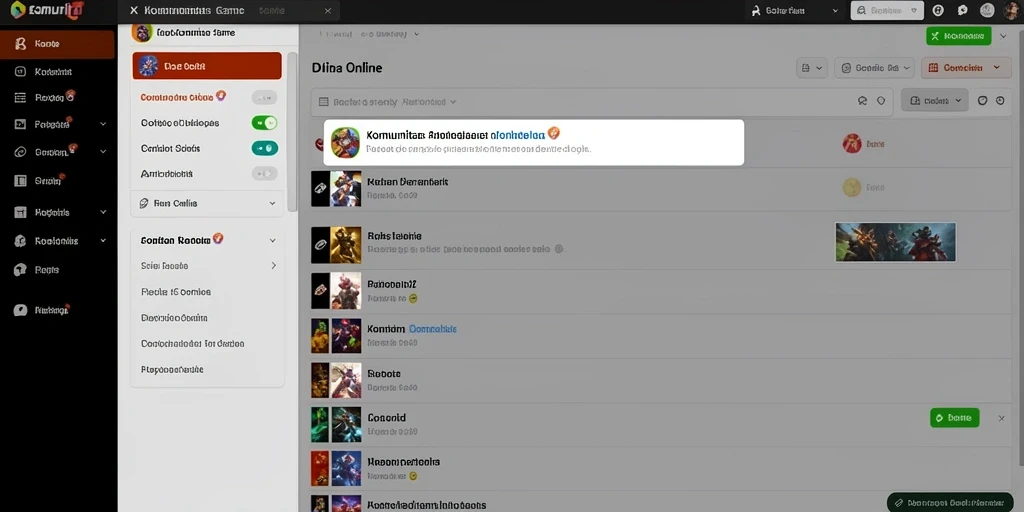Click the green button in the list row
The image size is (1024, 512).
[x=954, y=417]
